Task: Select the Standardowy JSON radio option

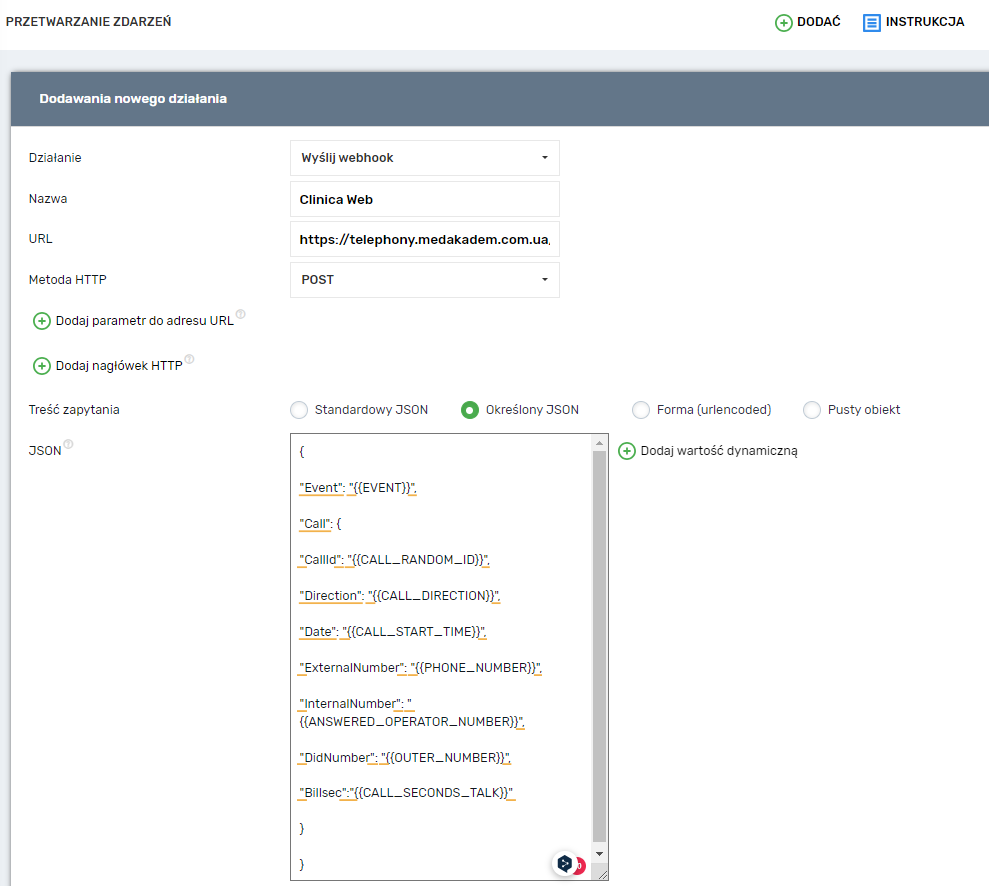Action: tap(299, 410)
